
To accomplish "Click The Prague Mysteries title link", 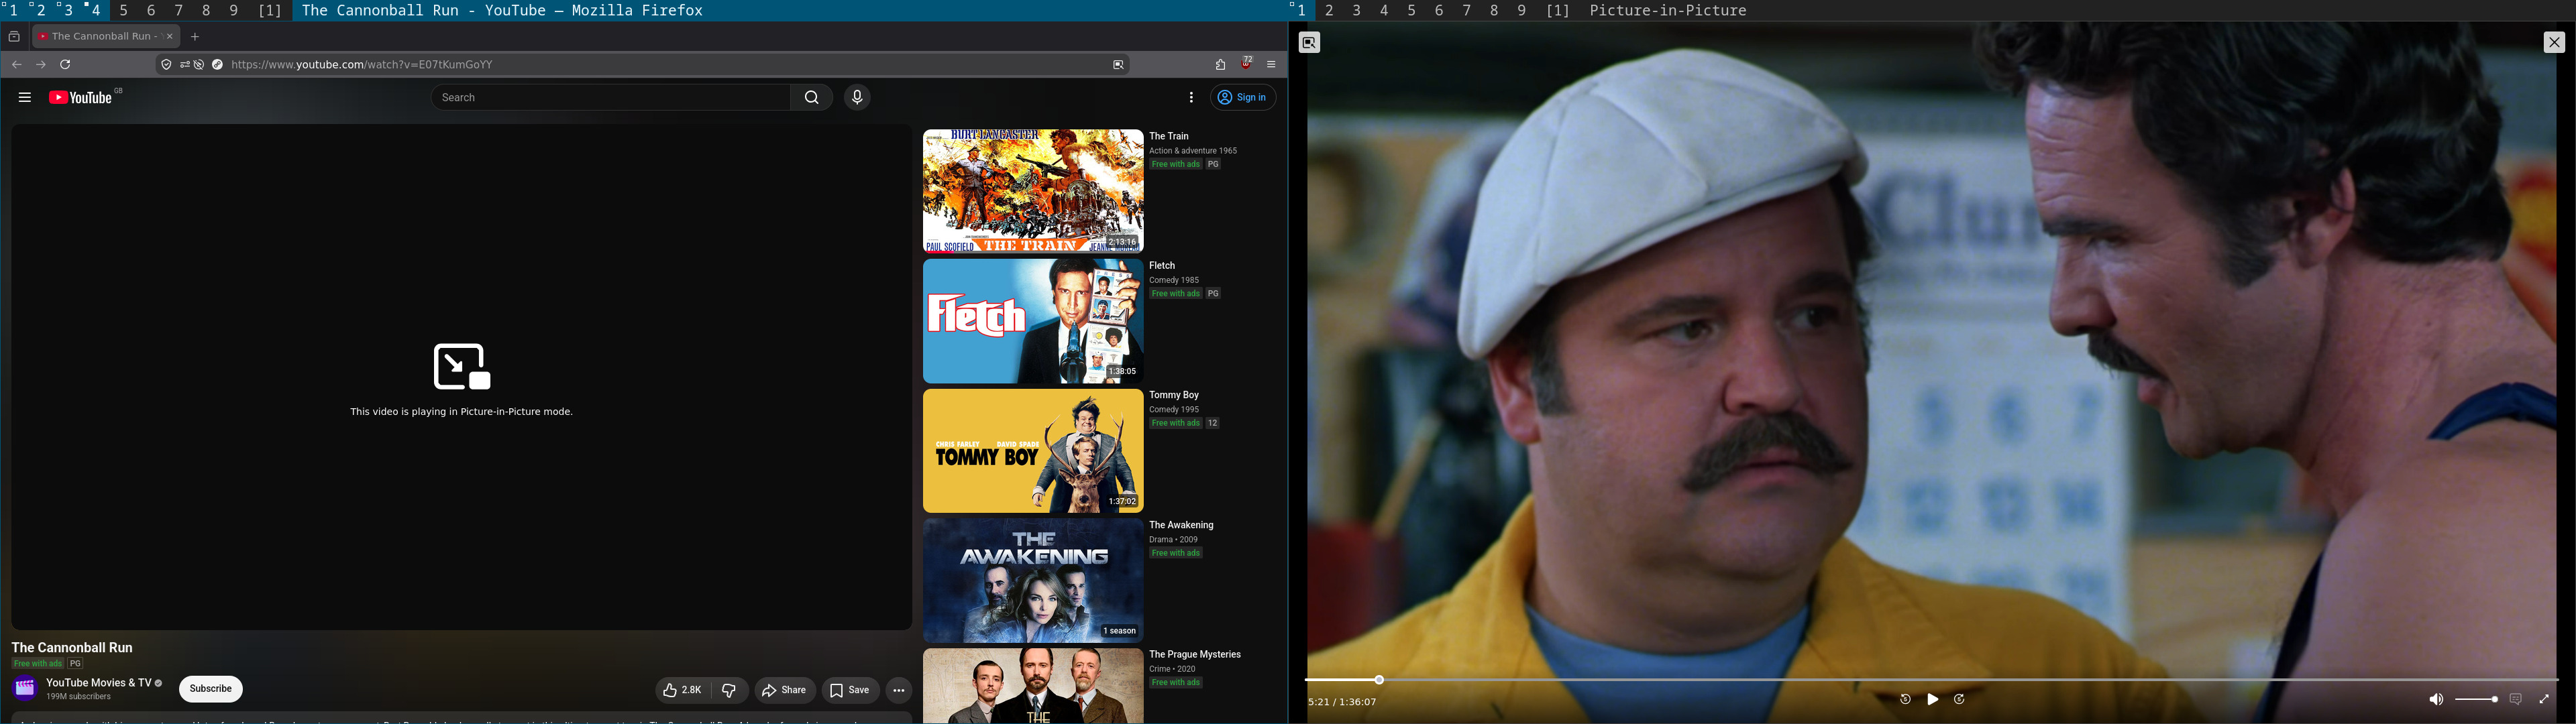I will pos(1195,655).
